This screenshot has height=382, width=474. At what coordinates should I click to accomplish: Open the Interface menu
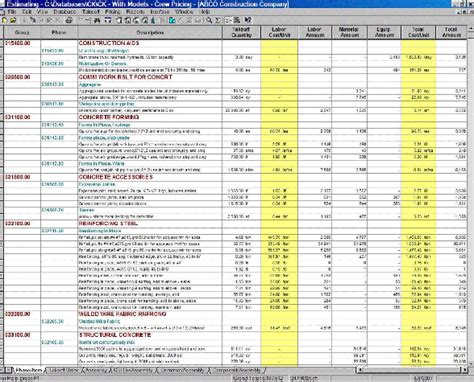point(160,12)
